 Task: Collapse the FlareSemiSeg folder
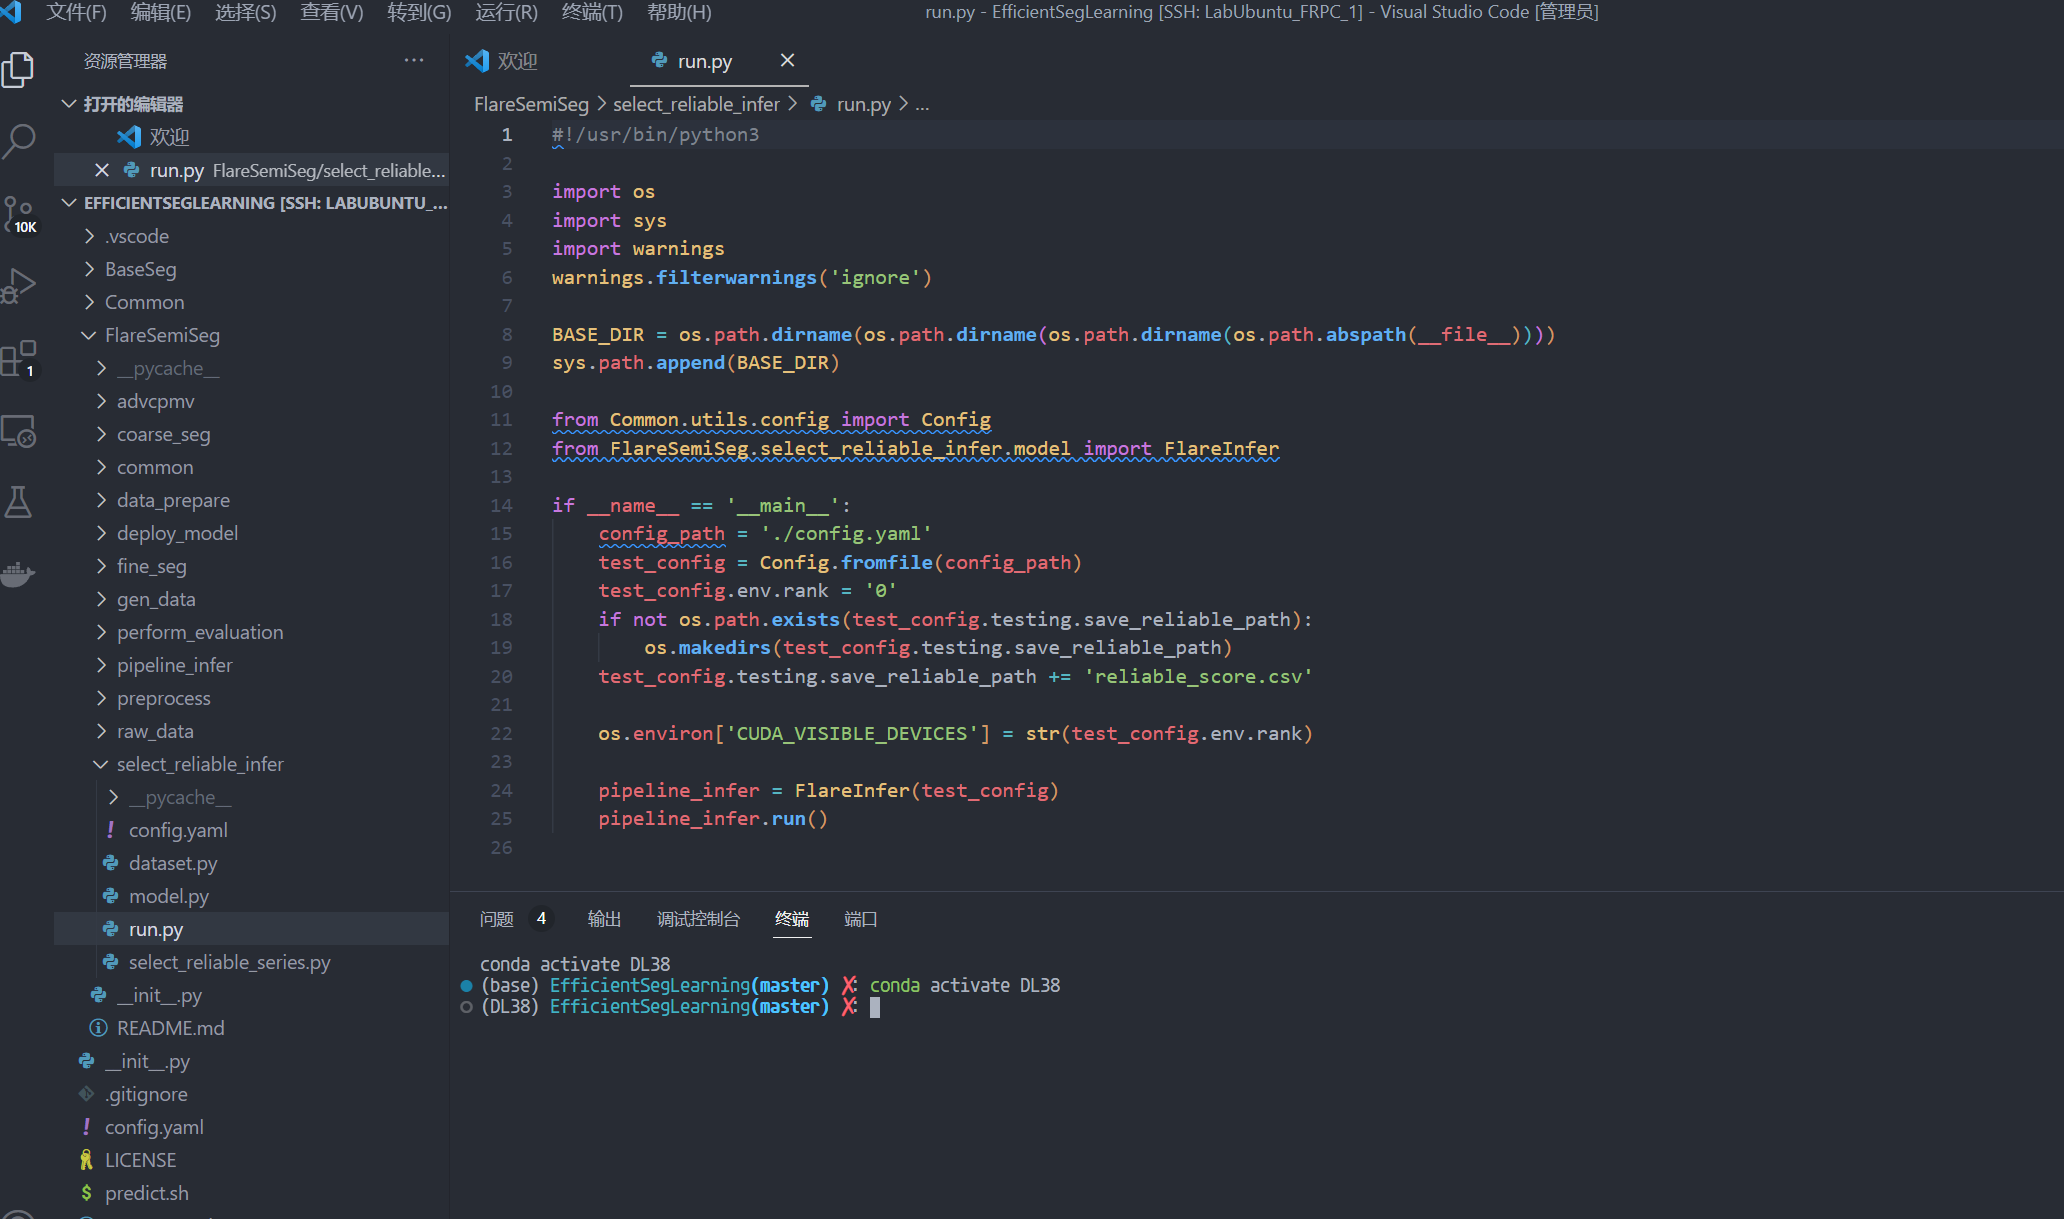pos(162,335)
